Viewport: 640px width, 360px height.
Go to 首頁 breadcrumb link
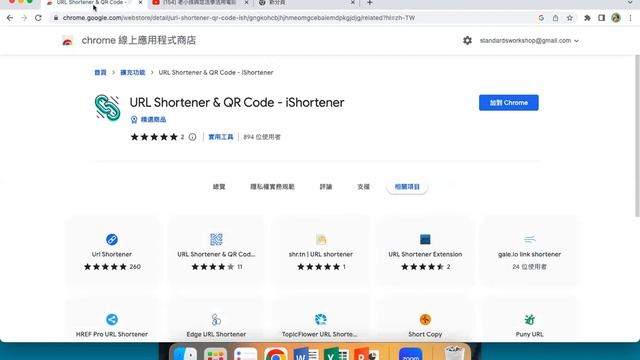point(100,72)
